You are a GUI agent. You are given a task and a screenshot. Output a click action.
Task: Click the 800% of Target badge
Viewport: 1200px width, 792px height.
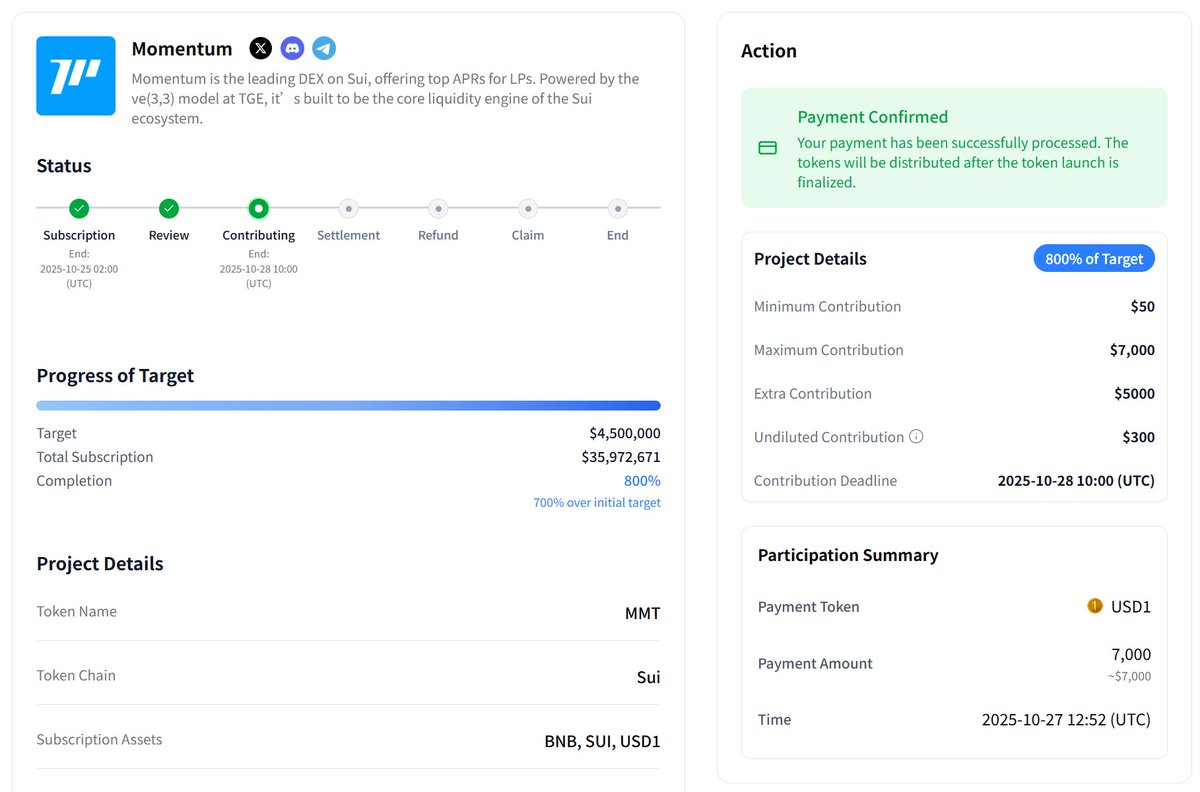tap(1094, 259)
